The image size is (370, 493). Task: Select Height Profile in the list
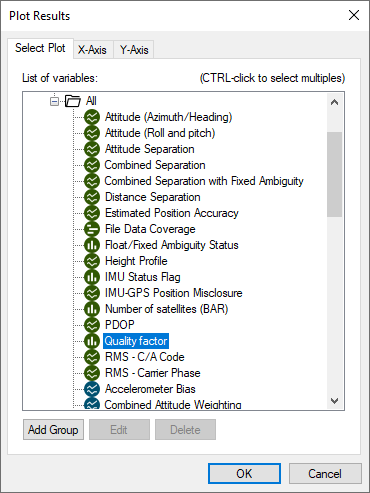click(x=136, y=261)
